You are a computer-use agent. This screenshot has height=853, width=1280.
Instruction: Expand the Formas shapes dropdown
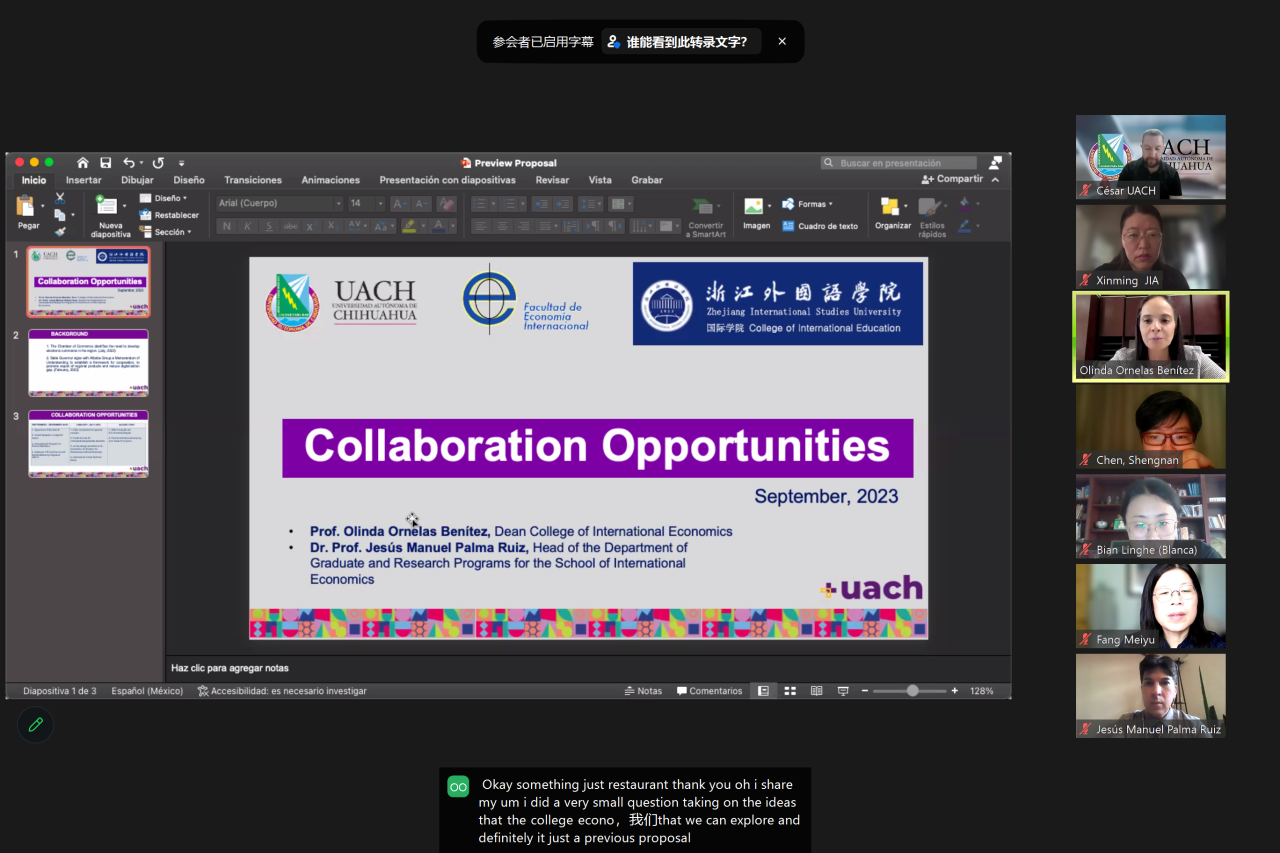point(830,204)
